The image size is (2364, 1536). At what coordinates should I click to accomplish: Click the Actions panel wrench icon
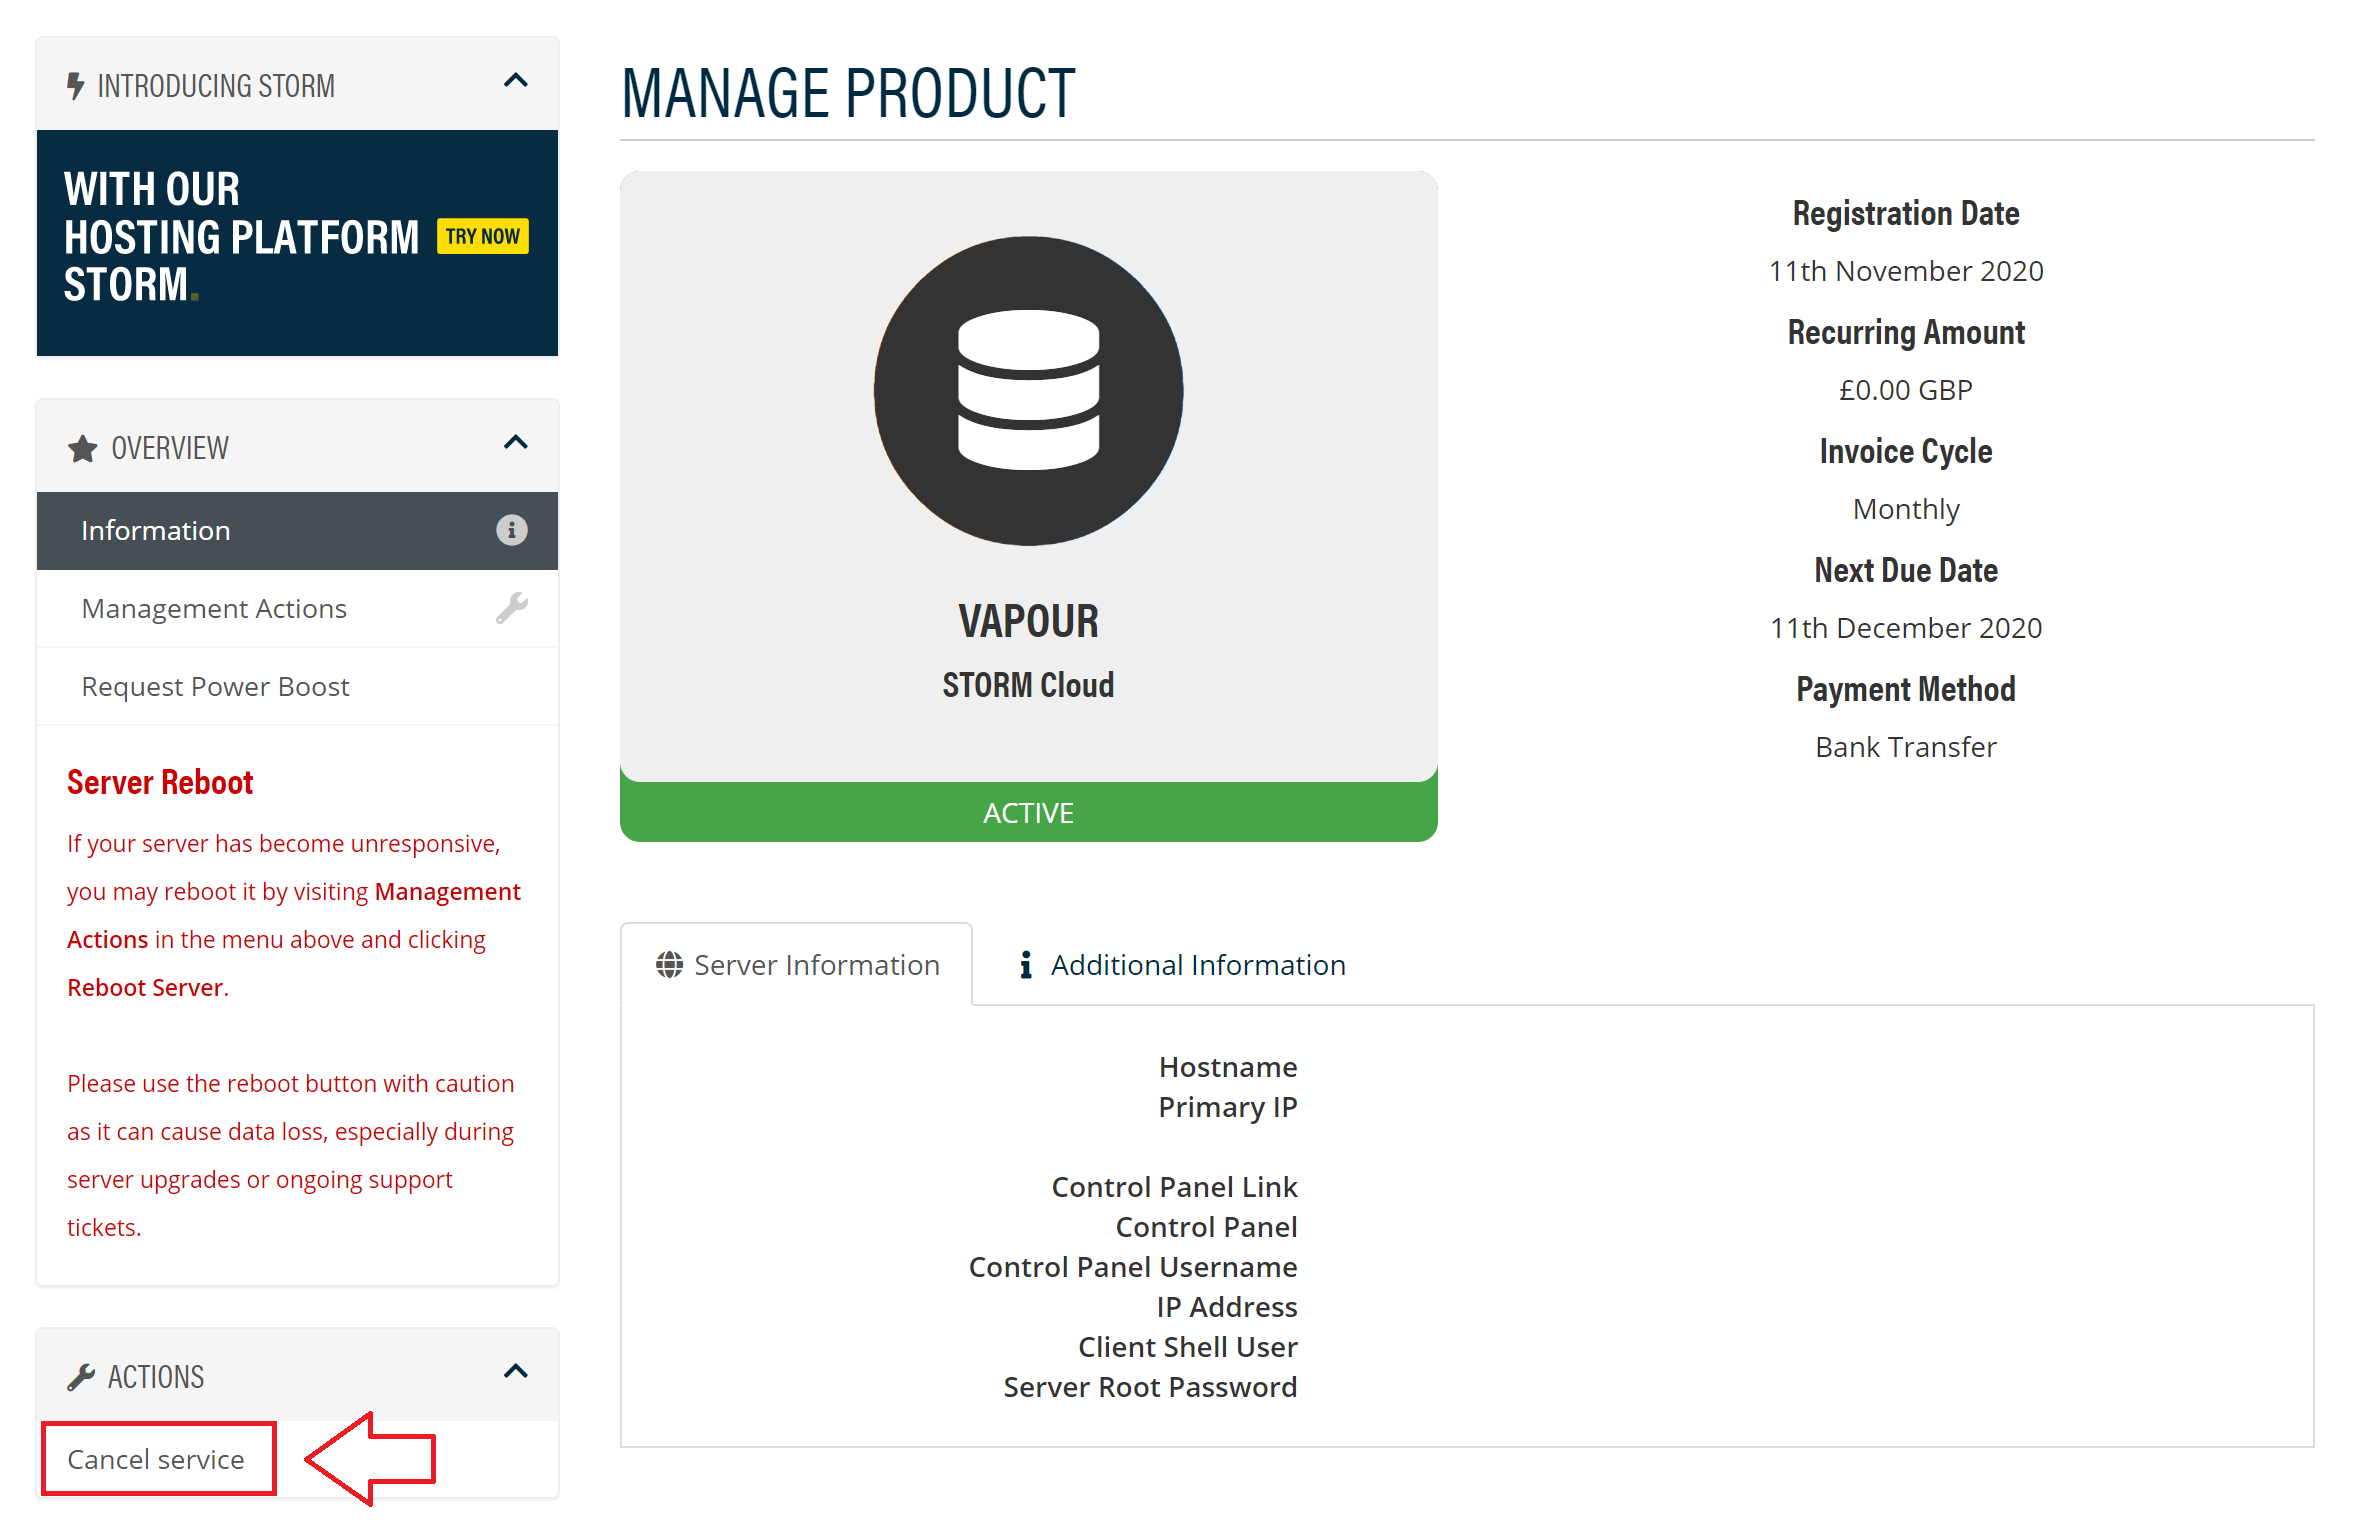pos(81,1377)
